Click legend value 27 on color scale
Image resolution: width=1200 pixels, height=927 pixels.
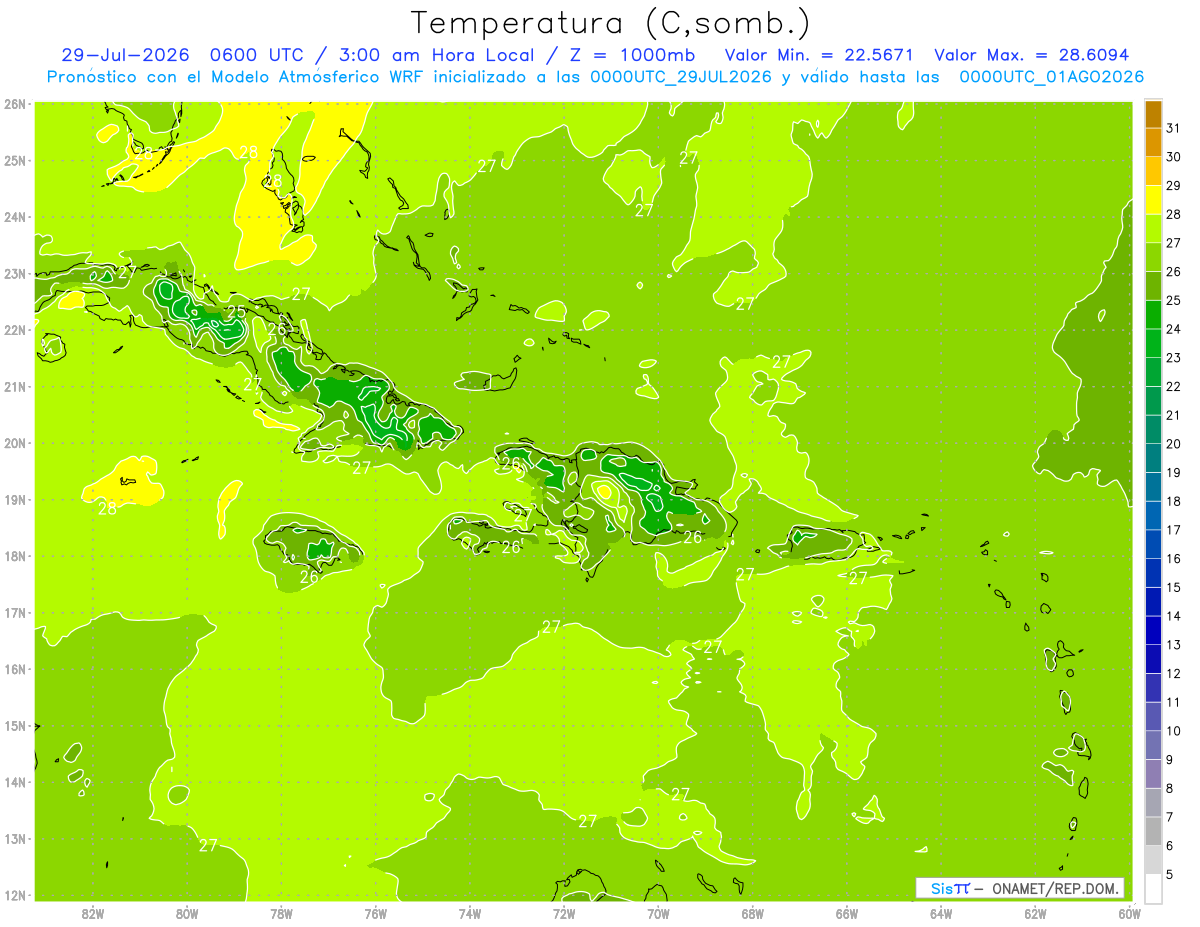coord(1173,243)
